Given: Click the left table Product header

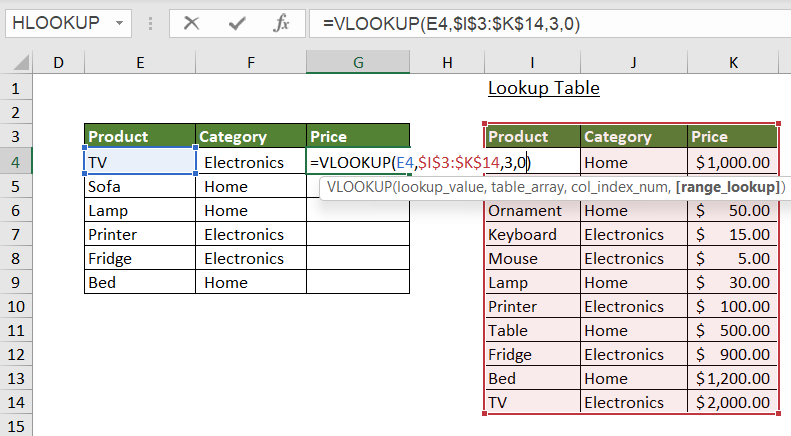Looking at the screenshot, I should click(140, 136).
